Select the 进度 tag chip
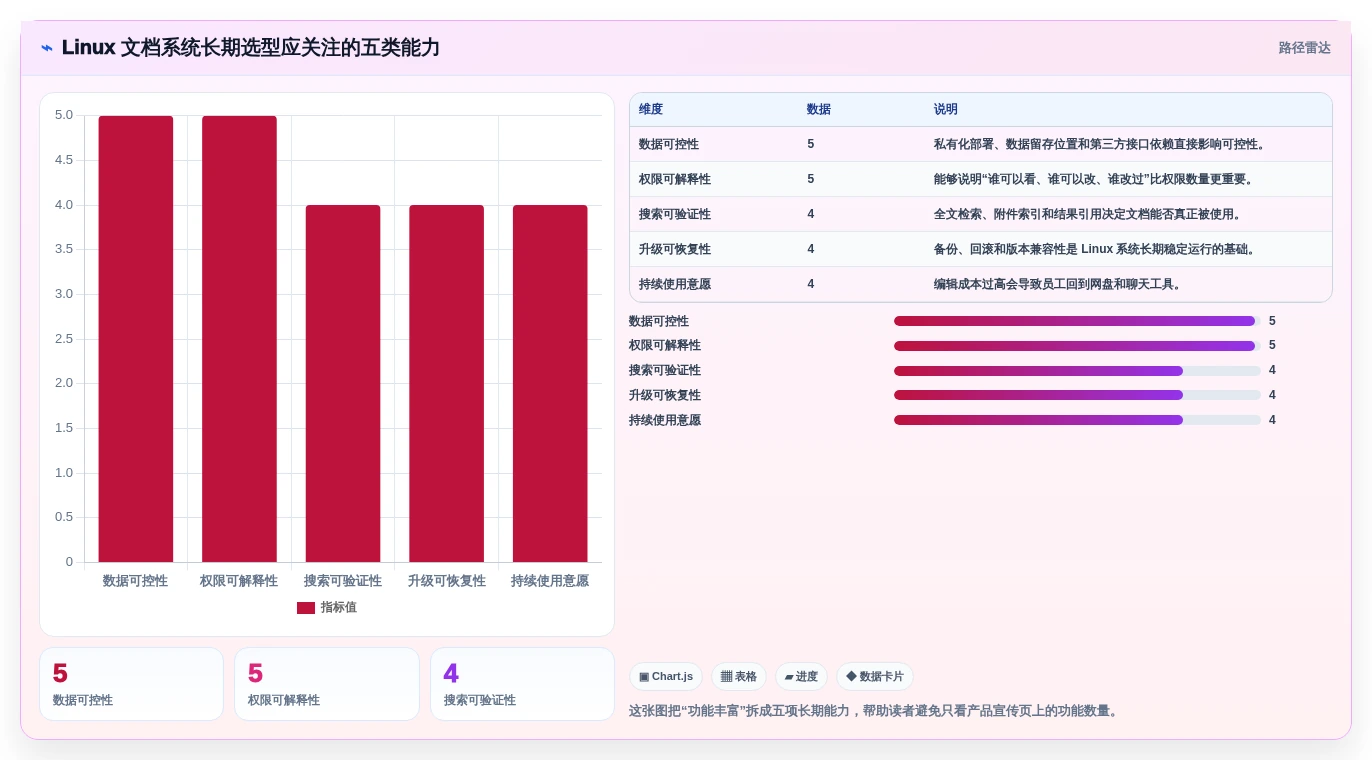This screenshot has width=1372, height=760. click(801, 677)
